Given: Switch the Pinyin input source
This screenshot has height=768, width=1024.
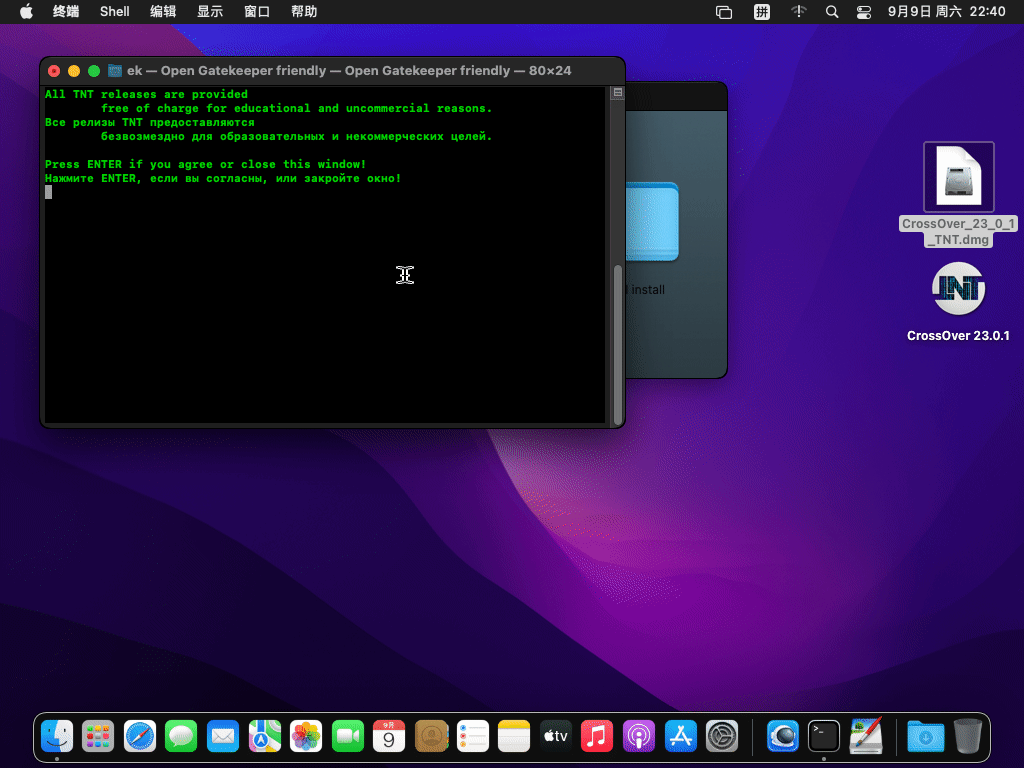Looking at the screenshot, I should pos(762,12).
